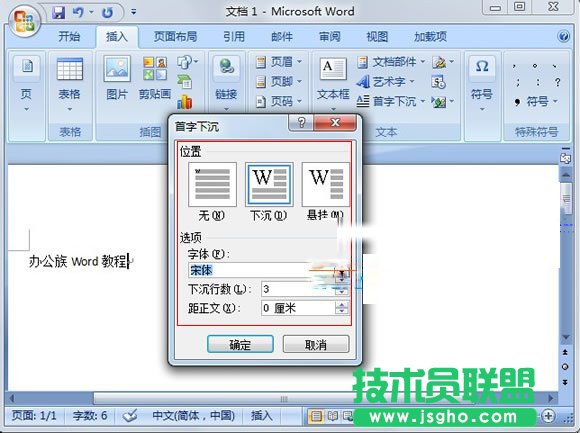Select the Dropped (下沉) position option

[269, 185]
